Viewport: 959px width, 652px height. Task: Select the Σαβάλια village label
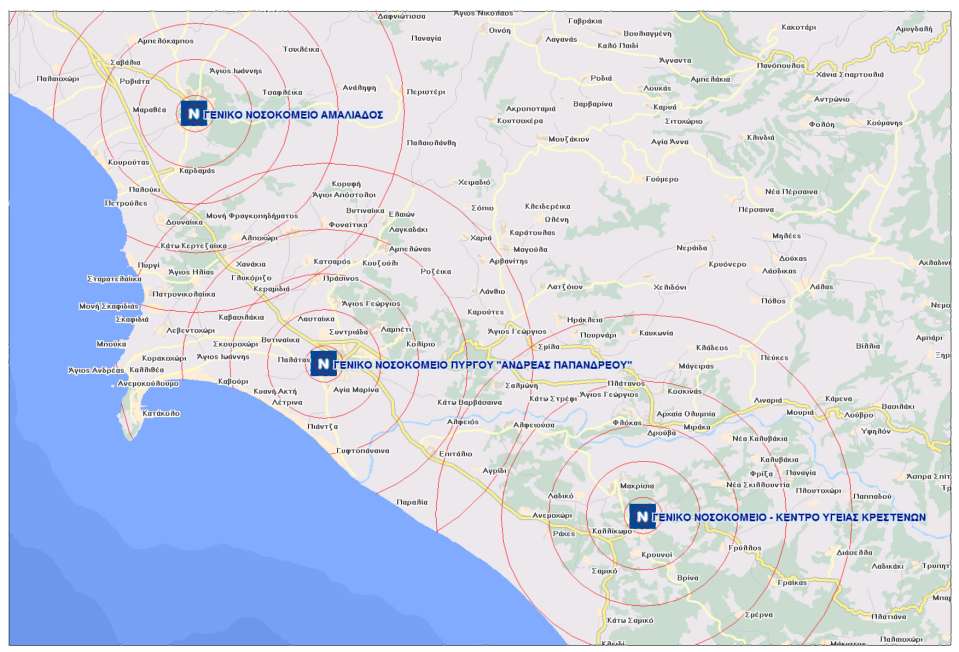pos(125,62)
